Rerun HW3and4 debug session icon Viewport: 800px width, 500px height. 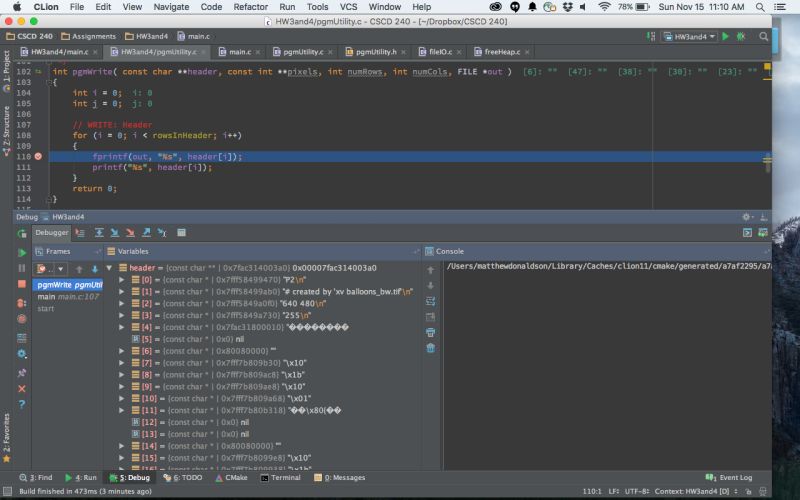pos(22,234)
